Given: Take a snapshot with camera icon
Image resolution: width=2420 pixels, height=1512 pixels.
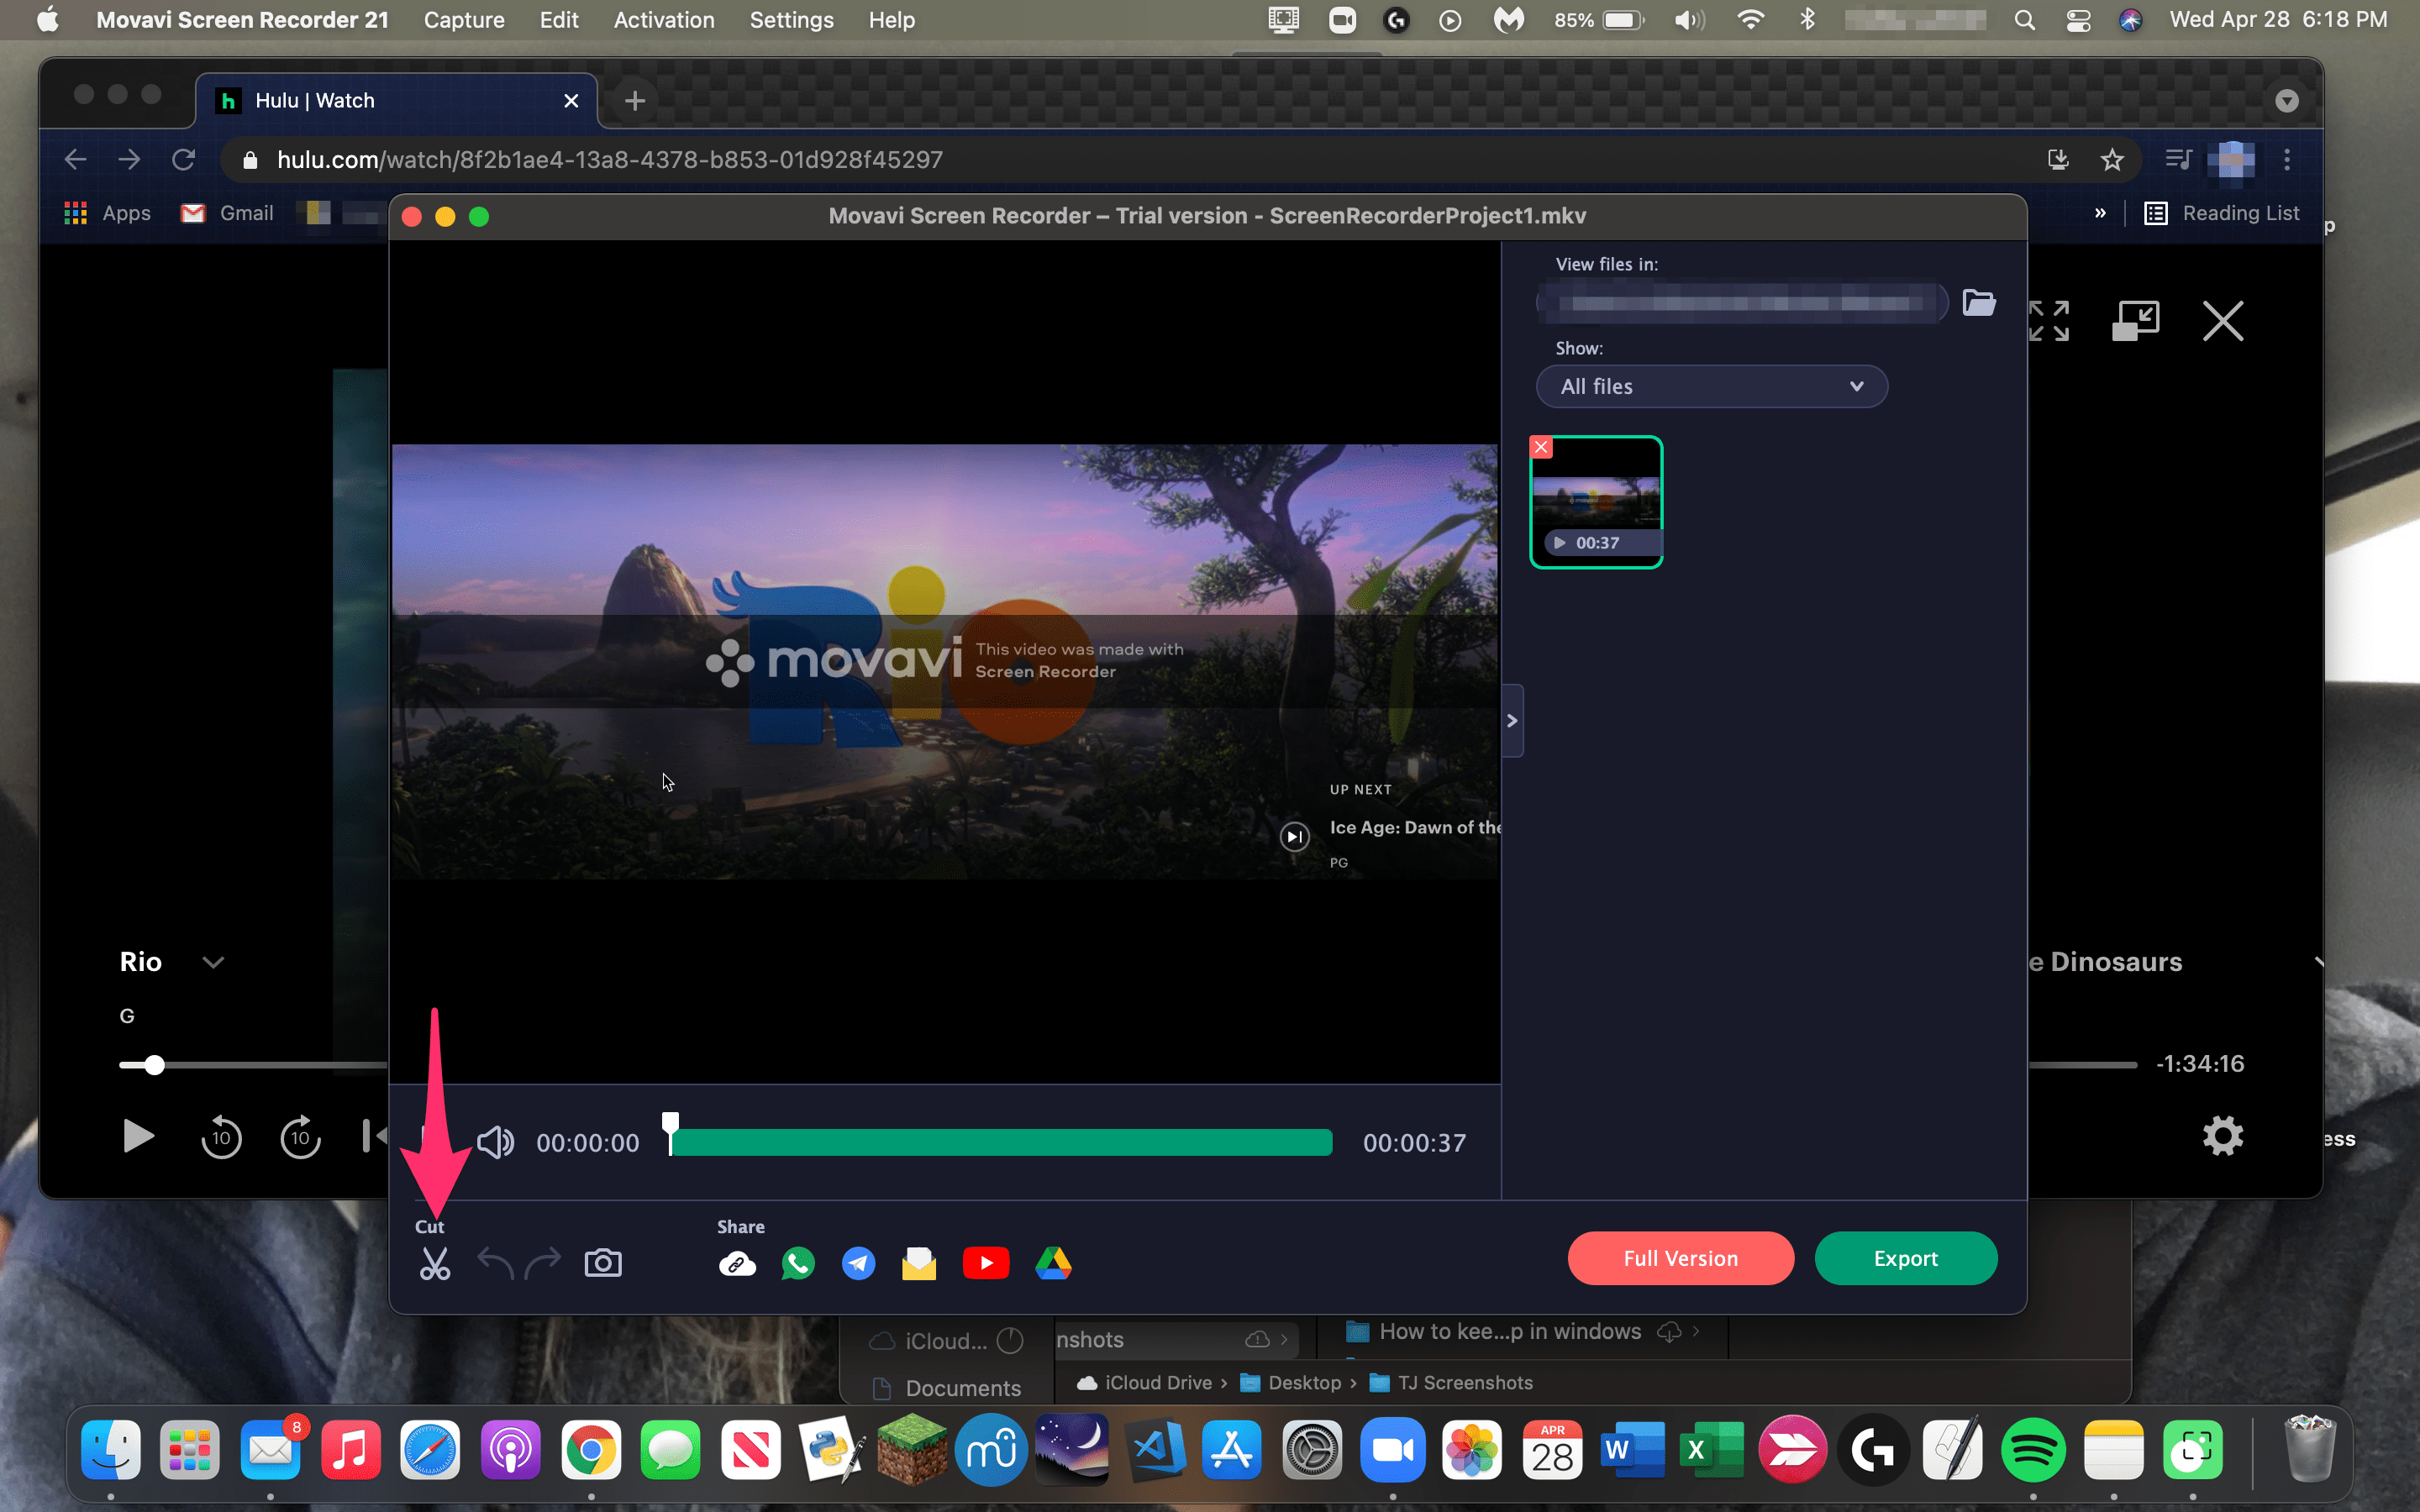Looking at the screenshot, I should point(602,1263).
